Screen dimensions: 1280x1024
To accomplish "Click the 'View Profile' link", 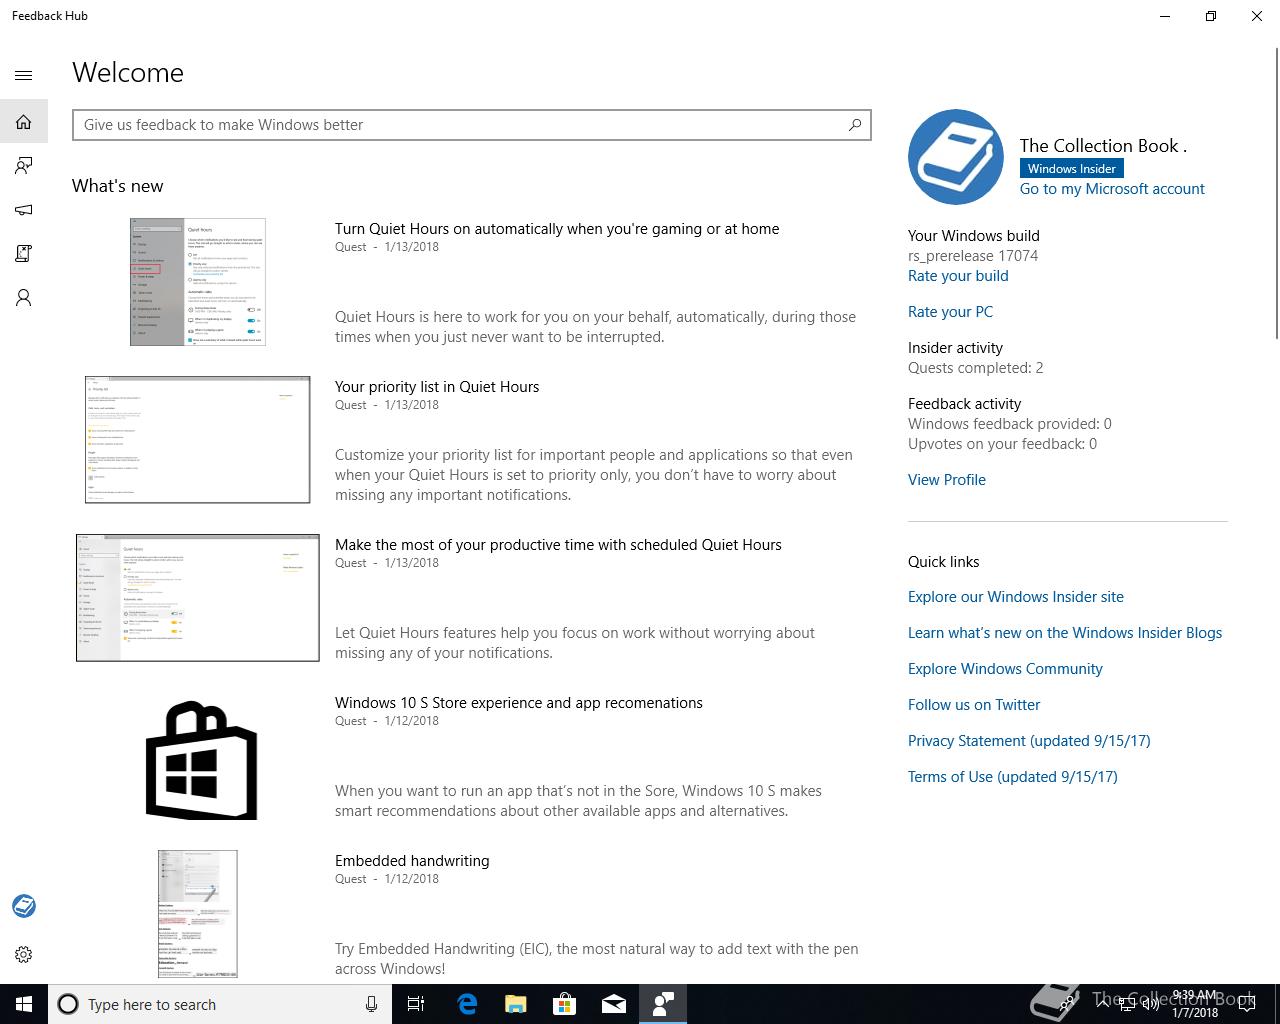I will tap(947, 480).
